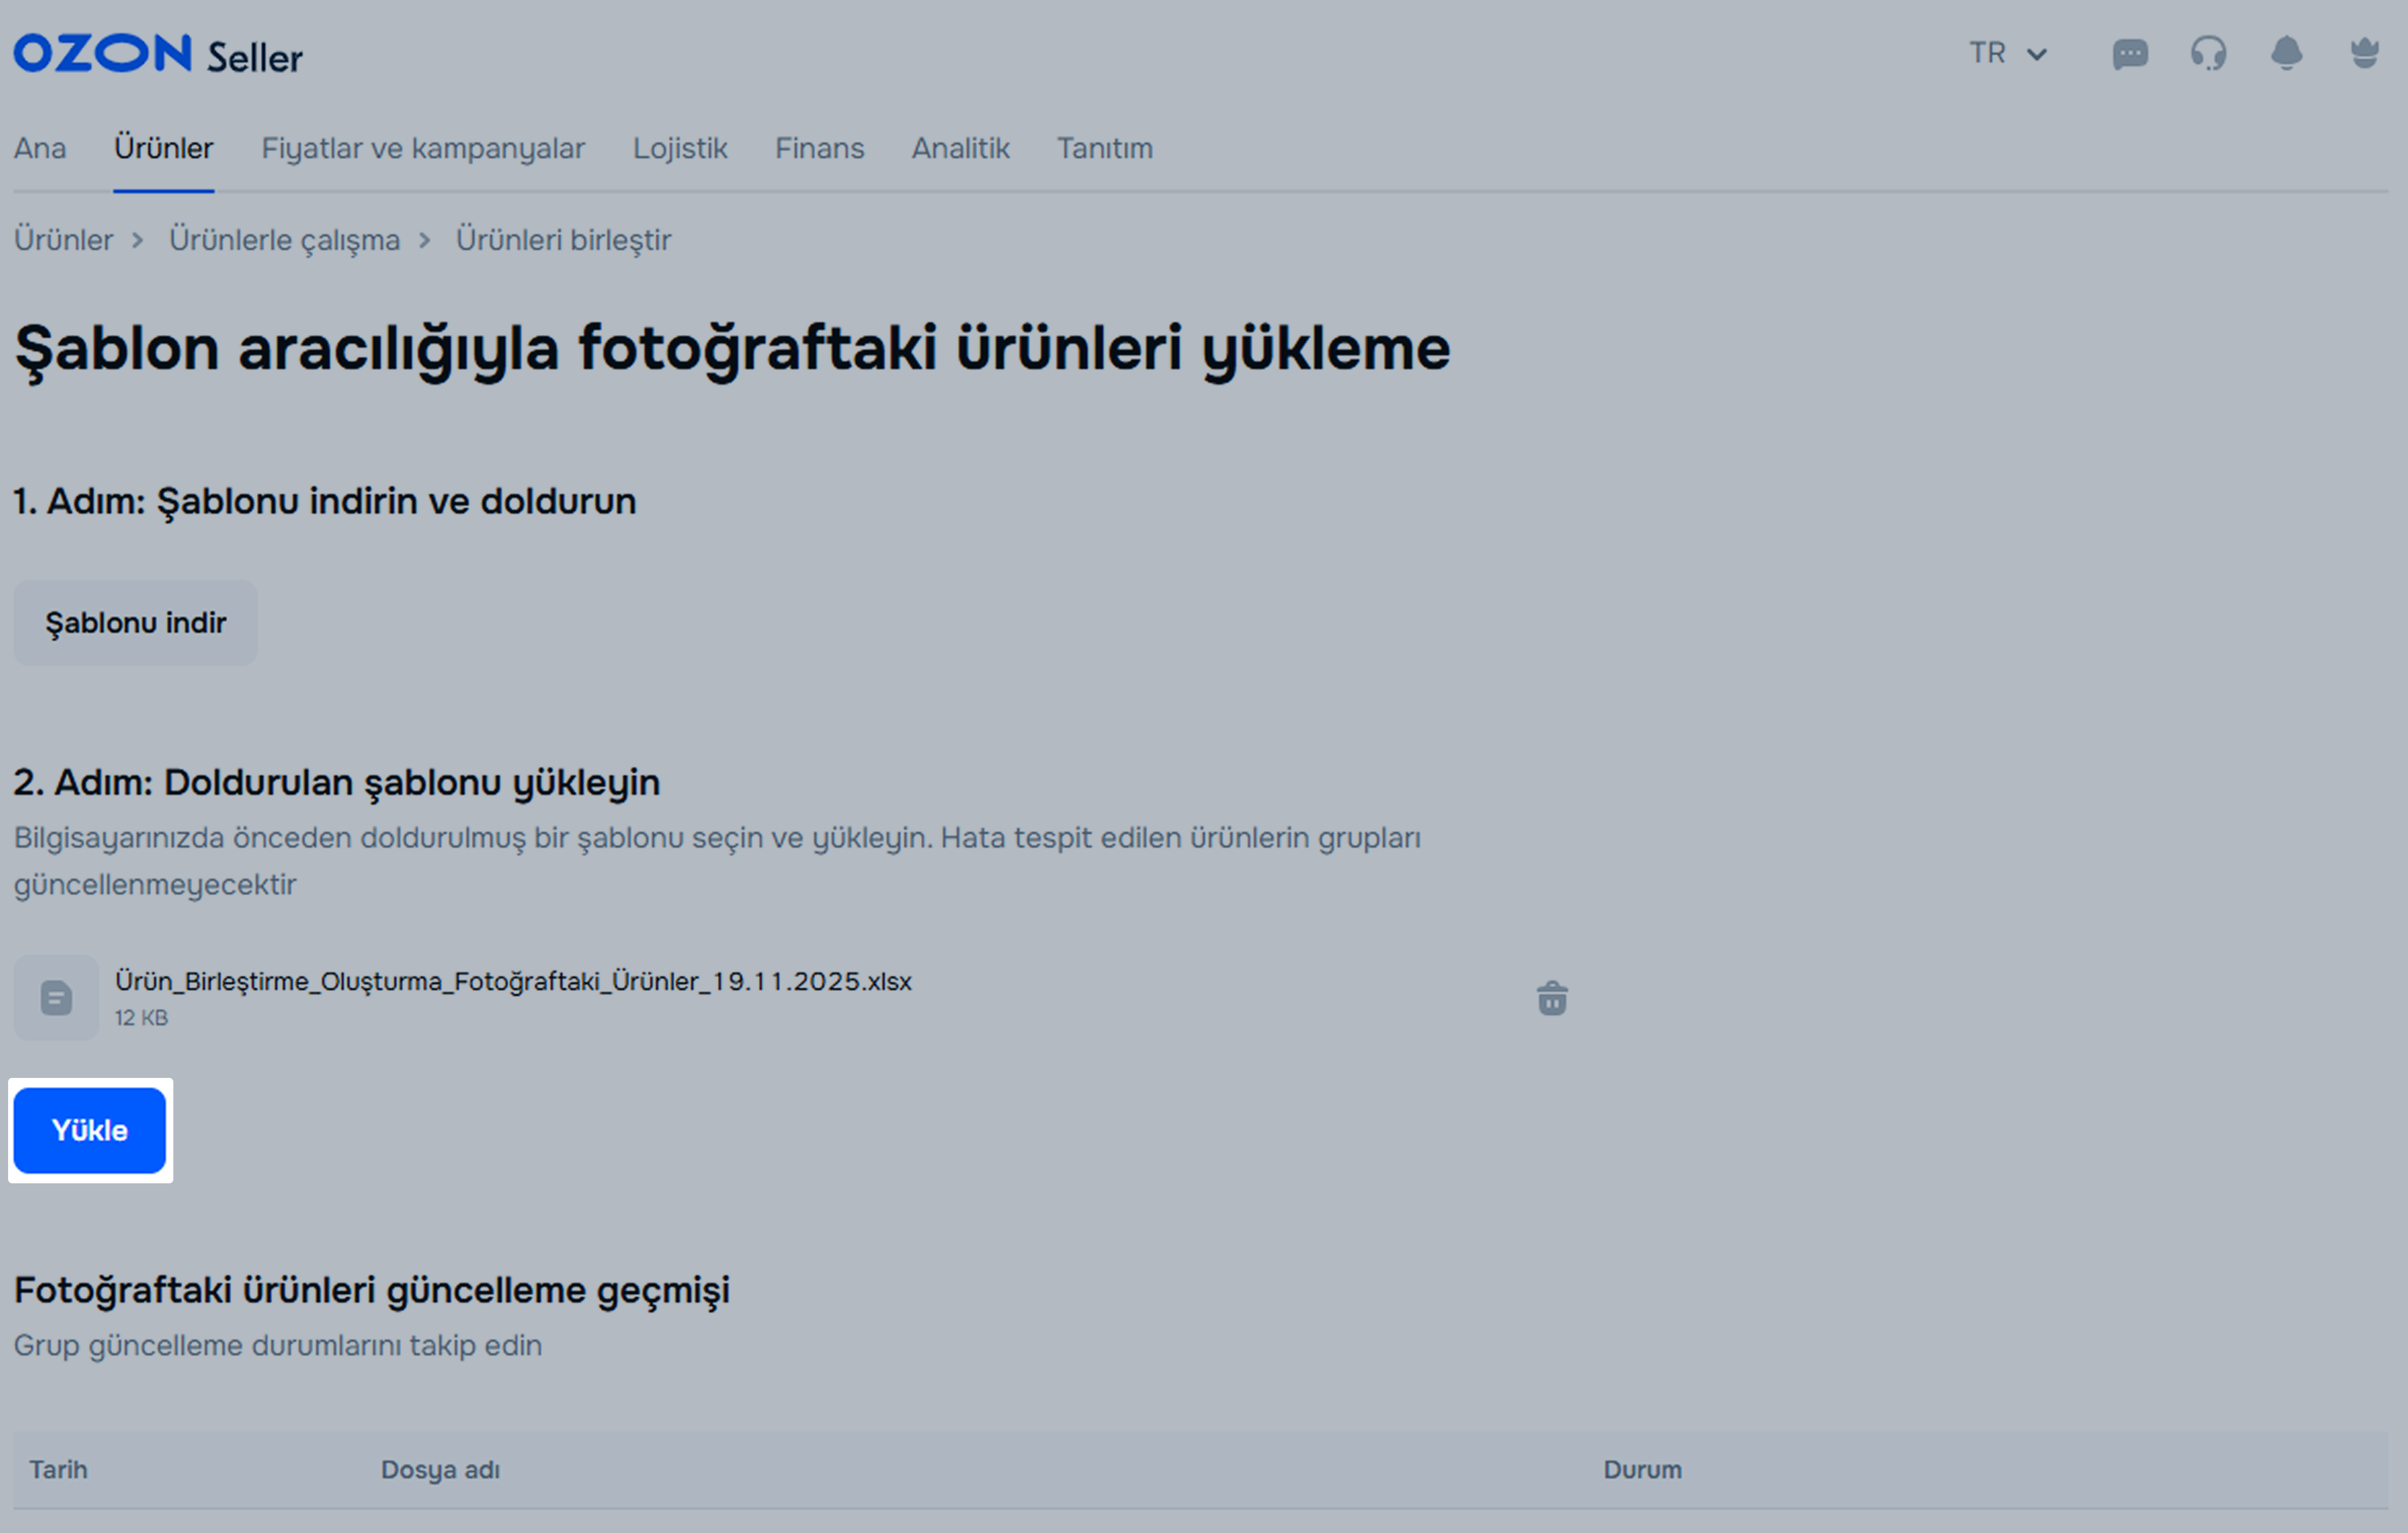Go to Ürünler breadcrumb link
The width and height of the screenshot is (2408, 1533).
click(63, 241)
